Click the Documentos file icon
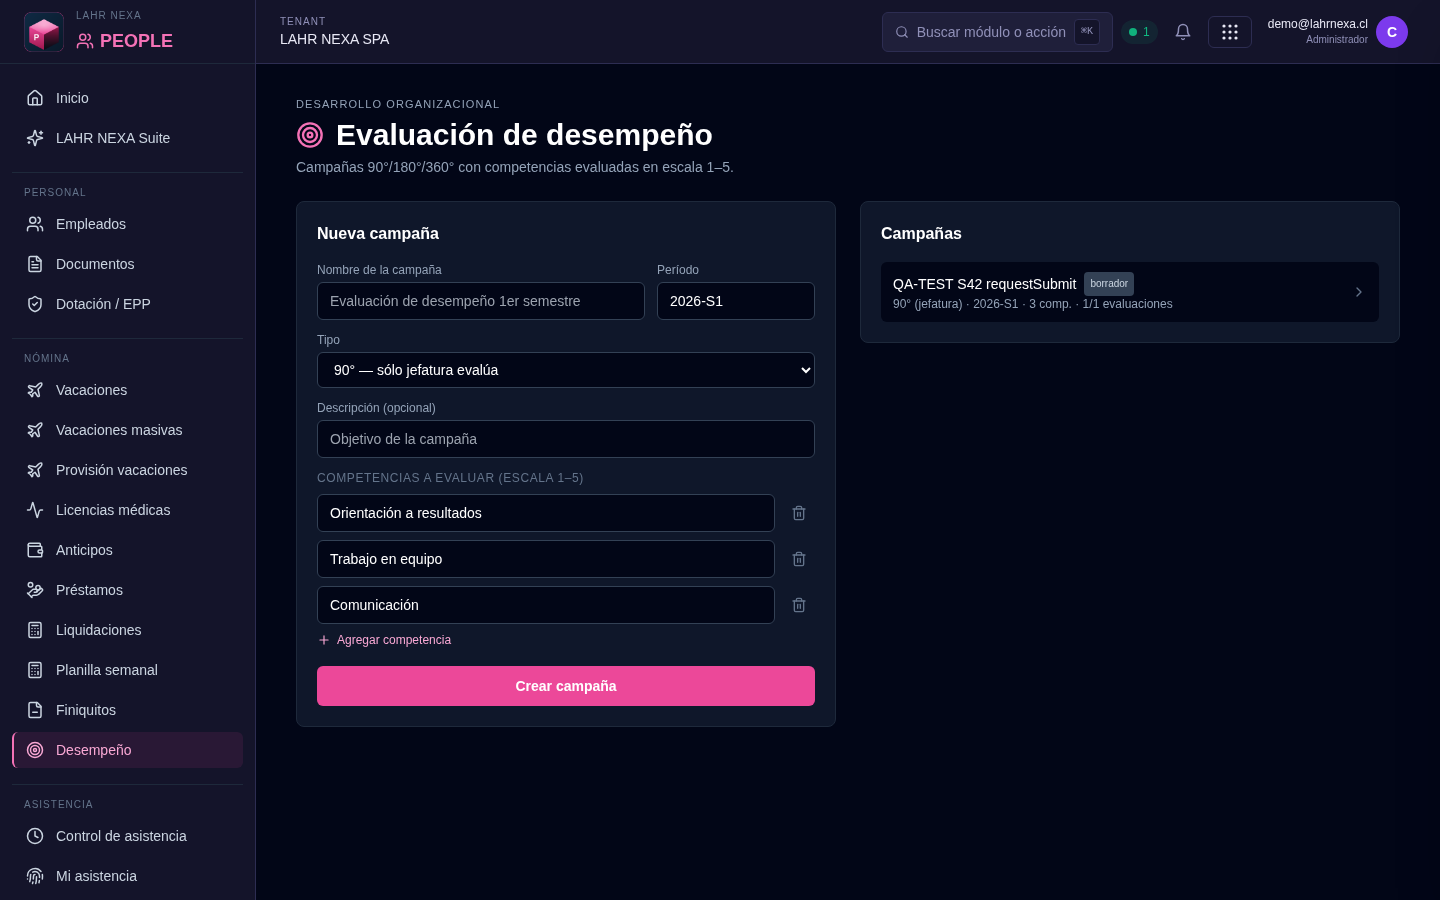The image size is (1440, 900). pyautogui.click(x=35, y=264)
